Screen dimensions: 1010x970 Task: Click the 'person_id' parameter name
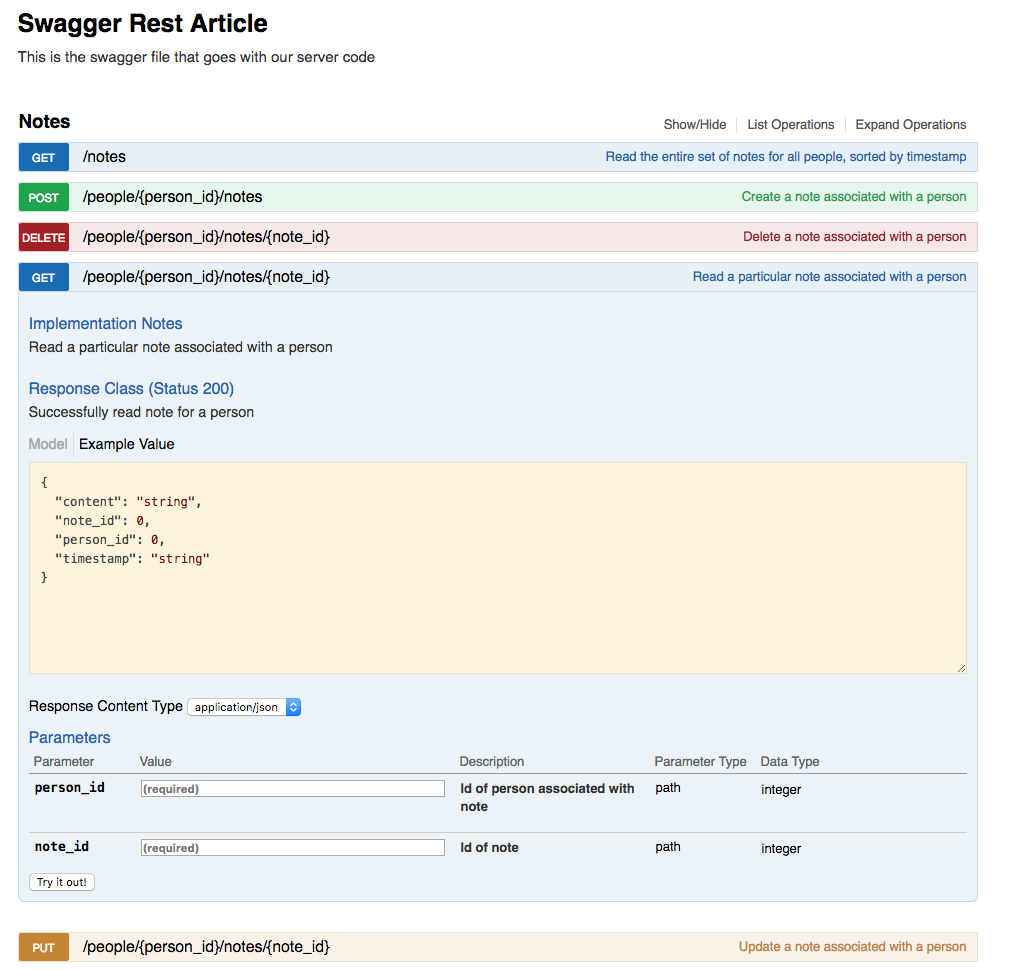coord(70,788)
